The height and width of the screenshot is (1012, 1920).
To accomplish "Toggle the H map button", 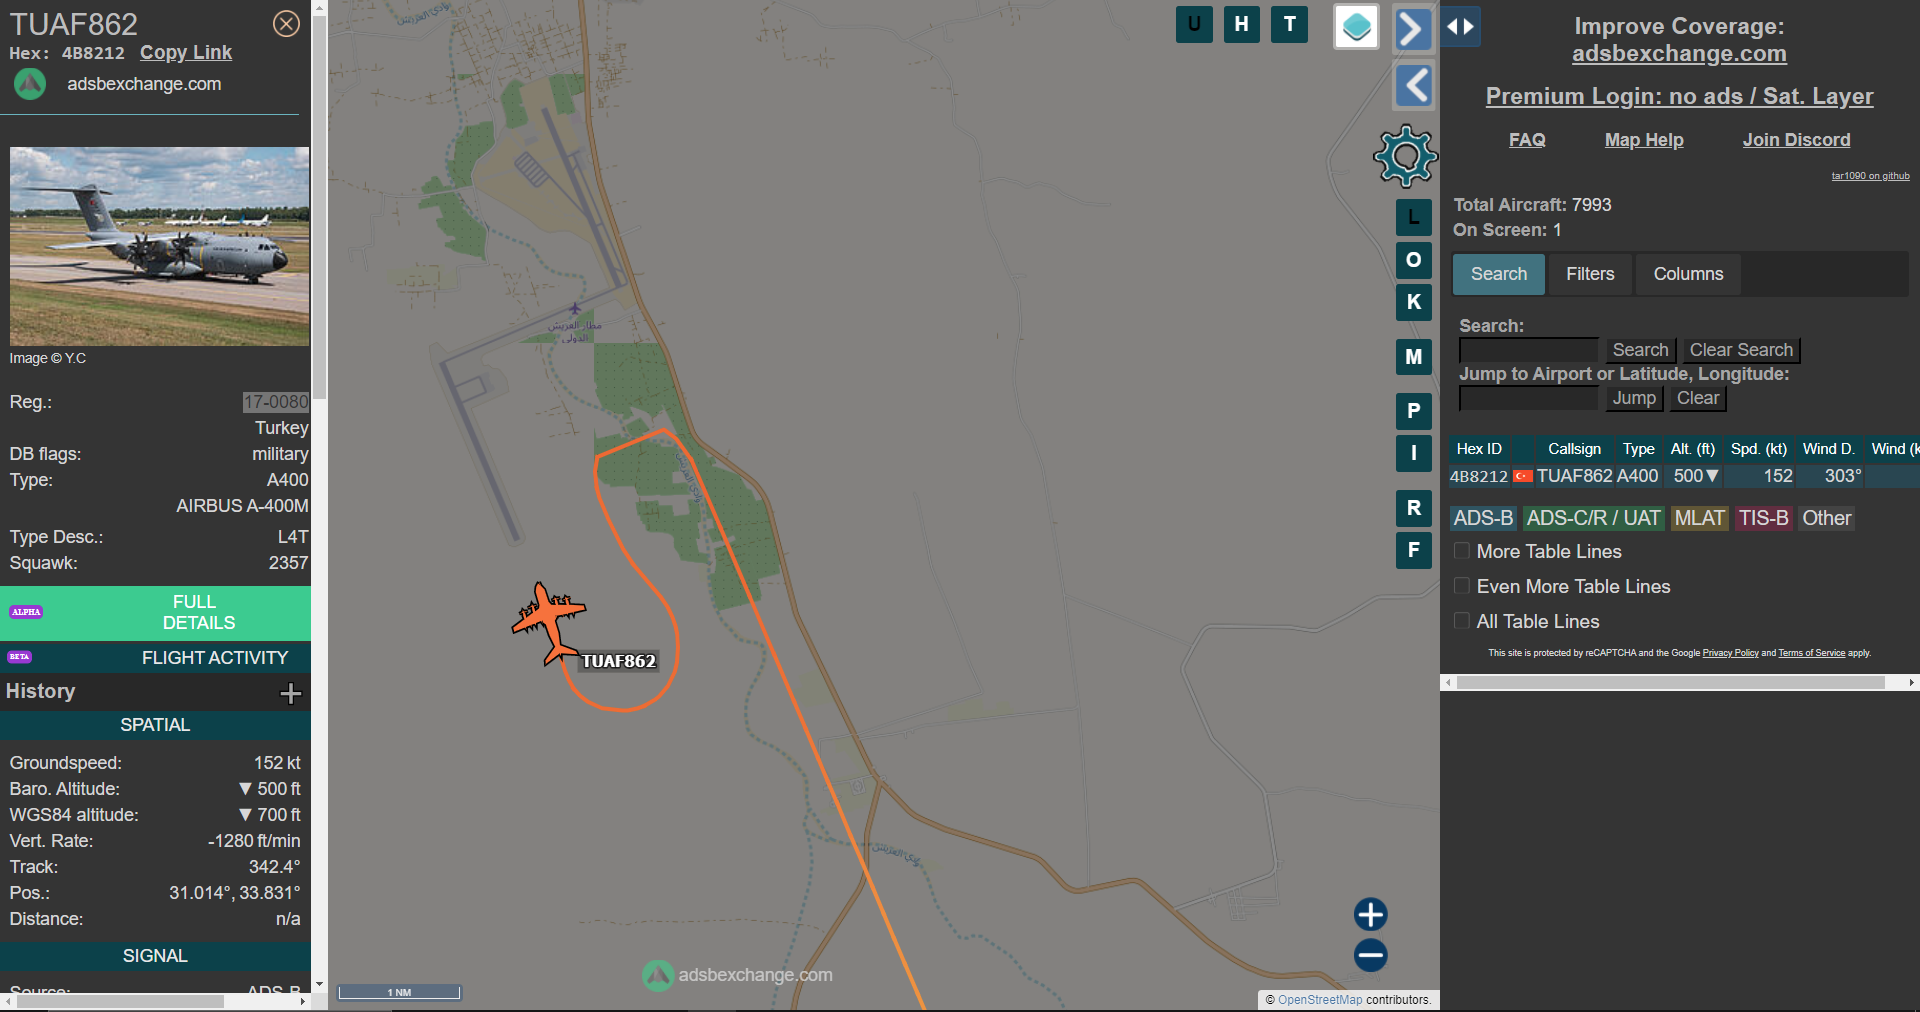I will coord(1241,24).
